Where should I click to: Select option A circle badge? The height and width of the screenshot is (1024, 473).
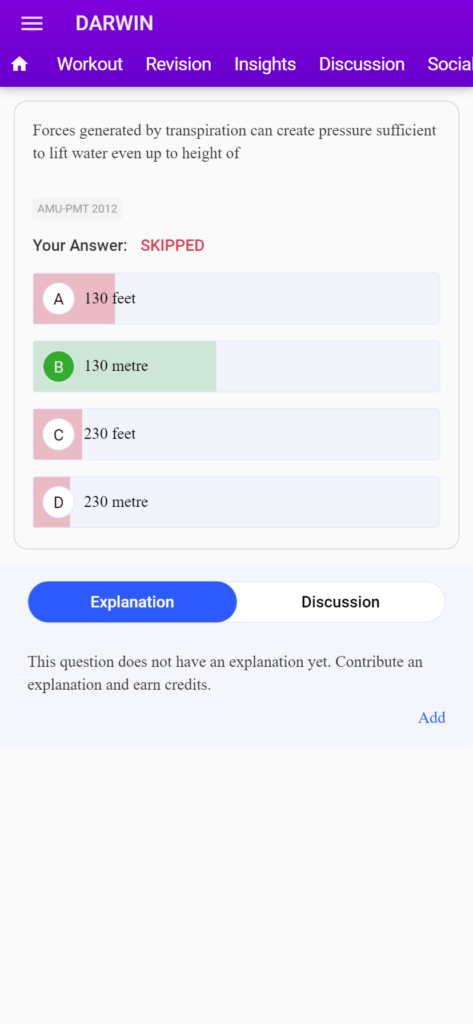59,299
